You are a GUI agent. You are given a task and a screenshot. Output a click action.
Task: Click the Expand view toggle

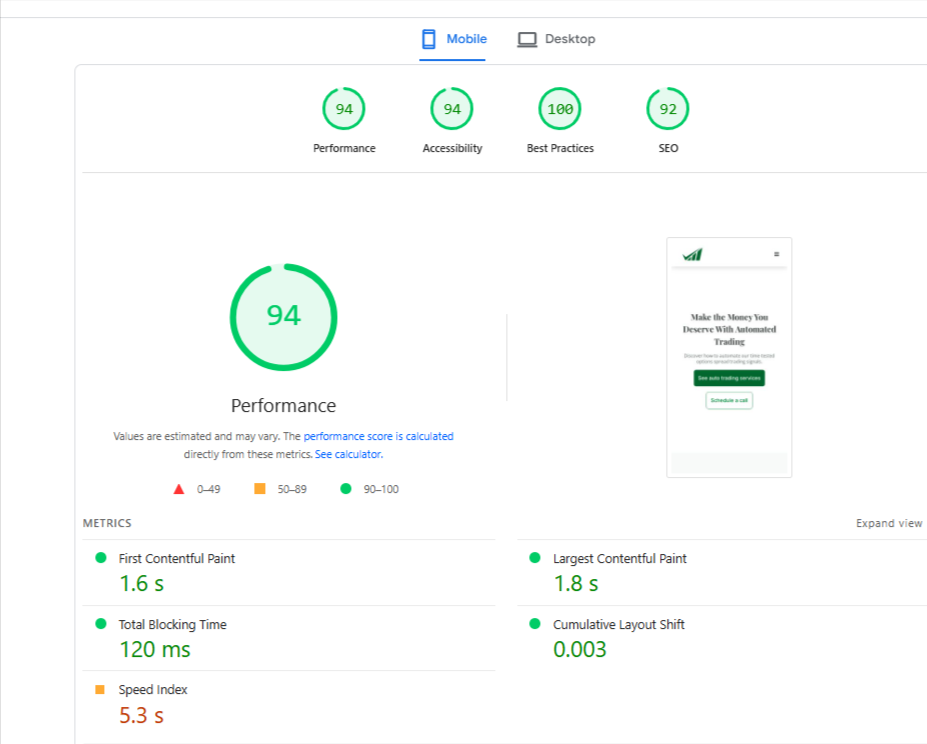[x=889, y=523]
